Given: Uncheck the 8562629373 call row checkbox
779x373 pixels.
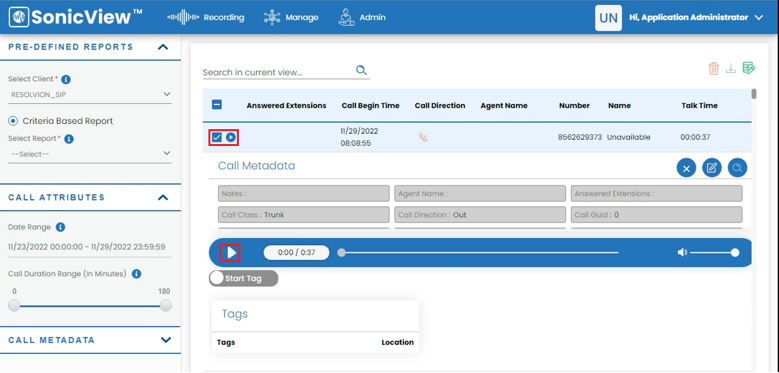Looking at the screenshot, I should (217, 137).
